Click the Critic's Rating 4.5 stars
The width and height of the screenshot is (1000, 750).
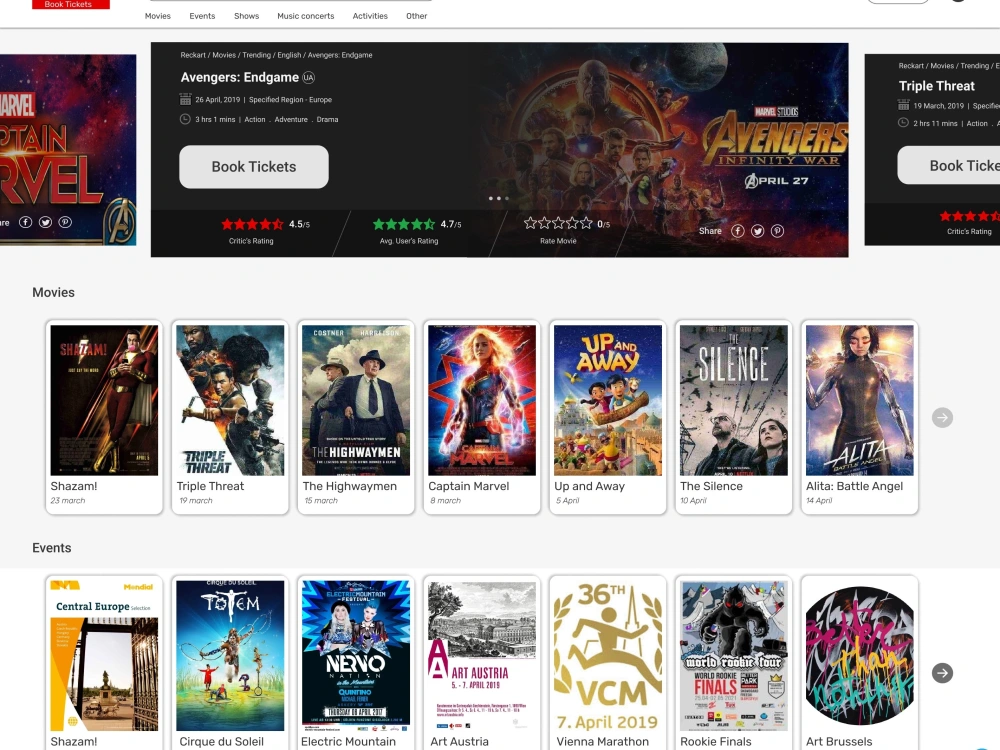pyautogui.click(x=253, y=224)
